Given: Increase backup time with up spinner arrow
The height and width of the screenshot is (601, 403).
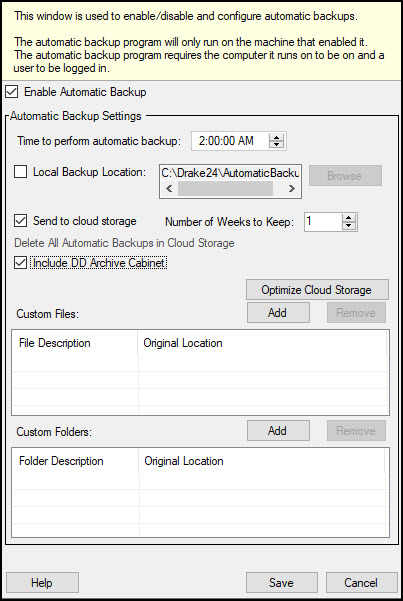Looking at the screenshot, I should click(x=276, y=138).
